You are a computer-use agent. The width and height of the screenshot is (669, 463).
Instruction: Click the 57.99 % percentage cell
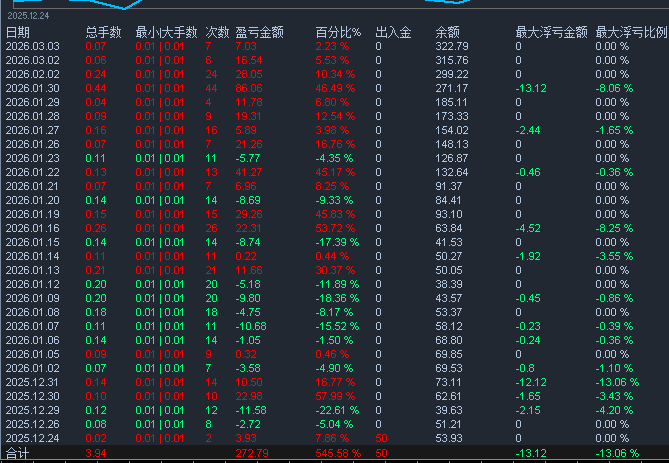pos(334,396)
